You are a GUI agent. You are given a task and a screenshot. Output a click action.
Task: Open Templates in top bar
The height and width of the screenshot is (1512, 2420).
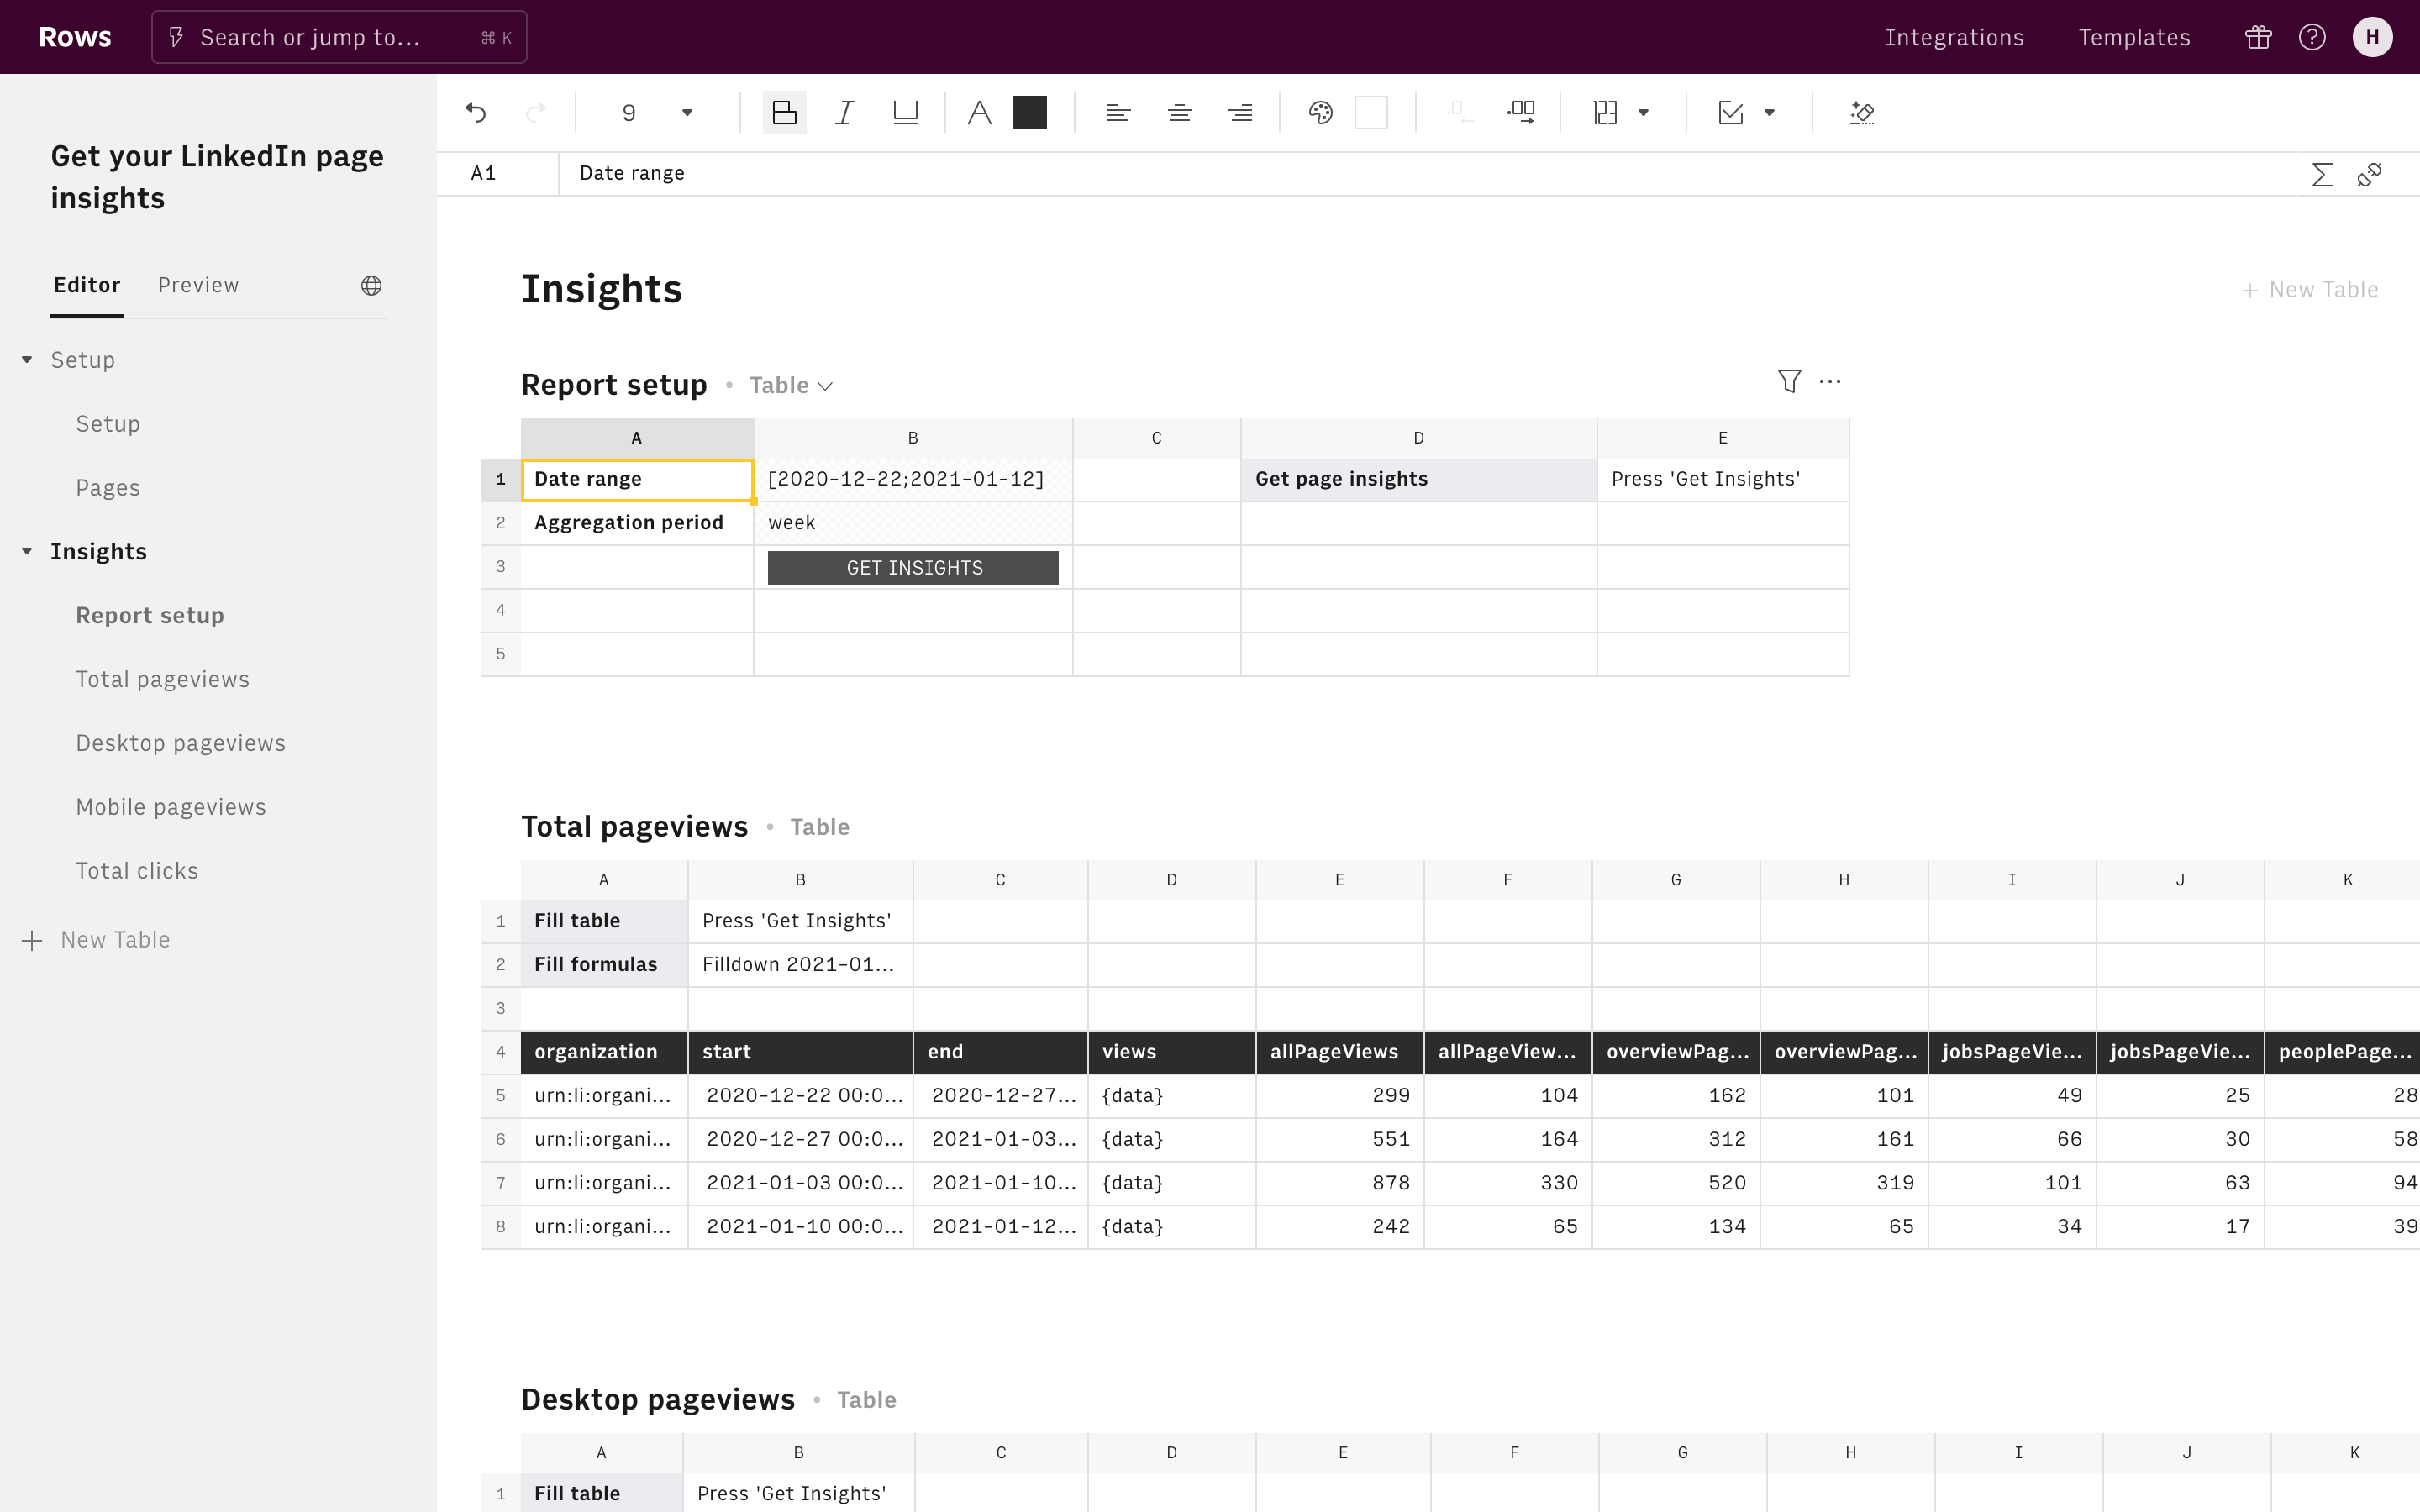[2134, 37]
